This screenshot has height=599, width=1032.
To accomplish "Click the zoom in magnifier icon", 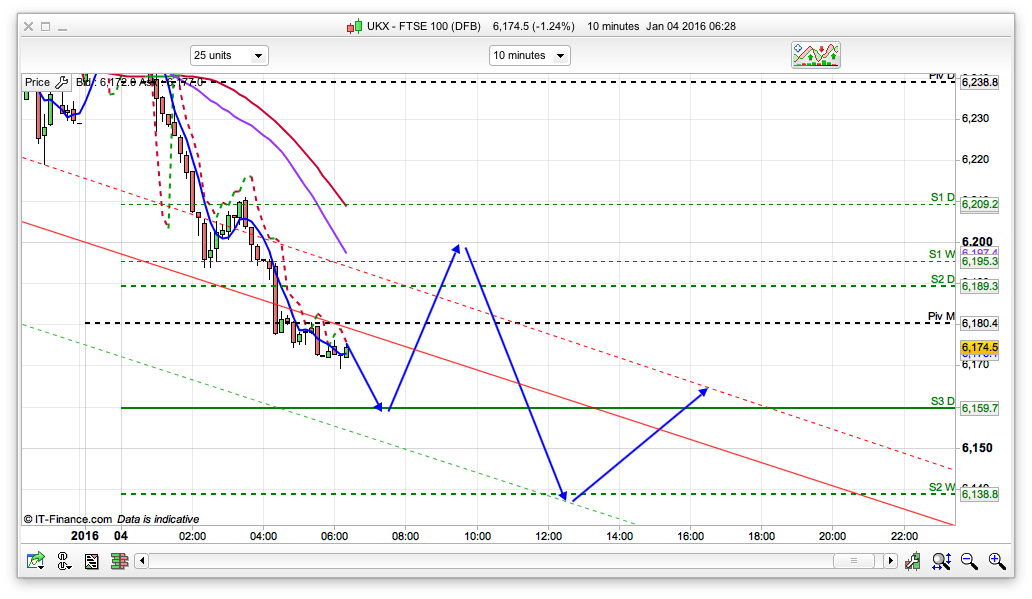I will [996, 562].
